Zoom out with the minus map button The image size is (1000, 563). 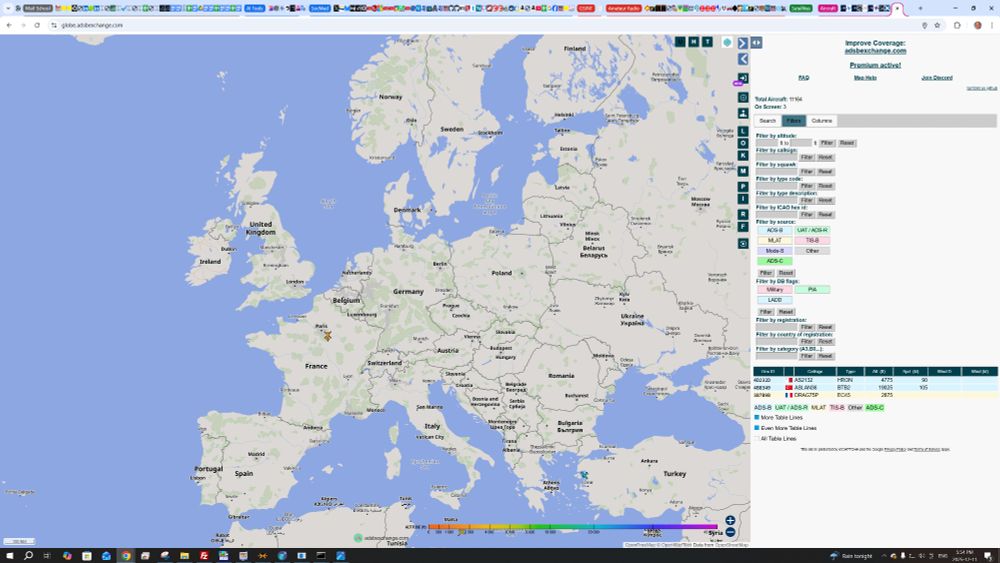pyautogui.click(x=730, y=532)
